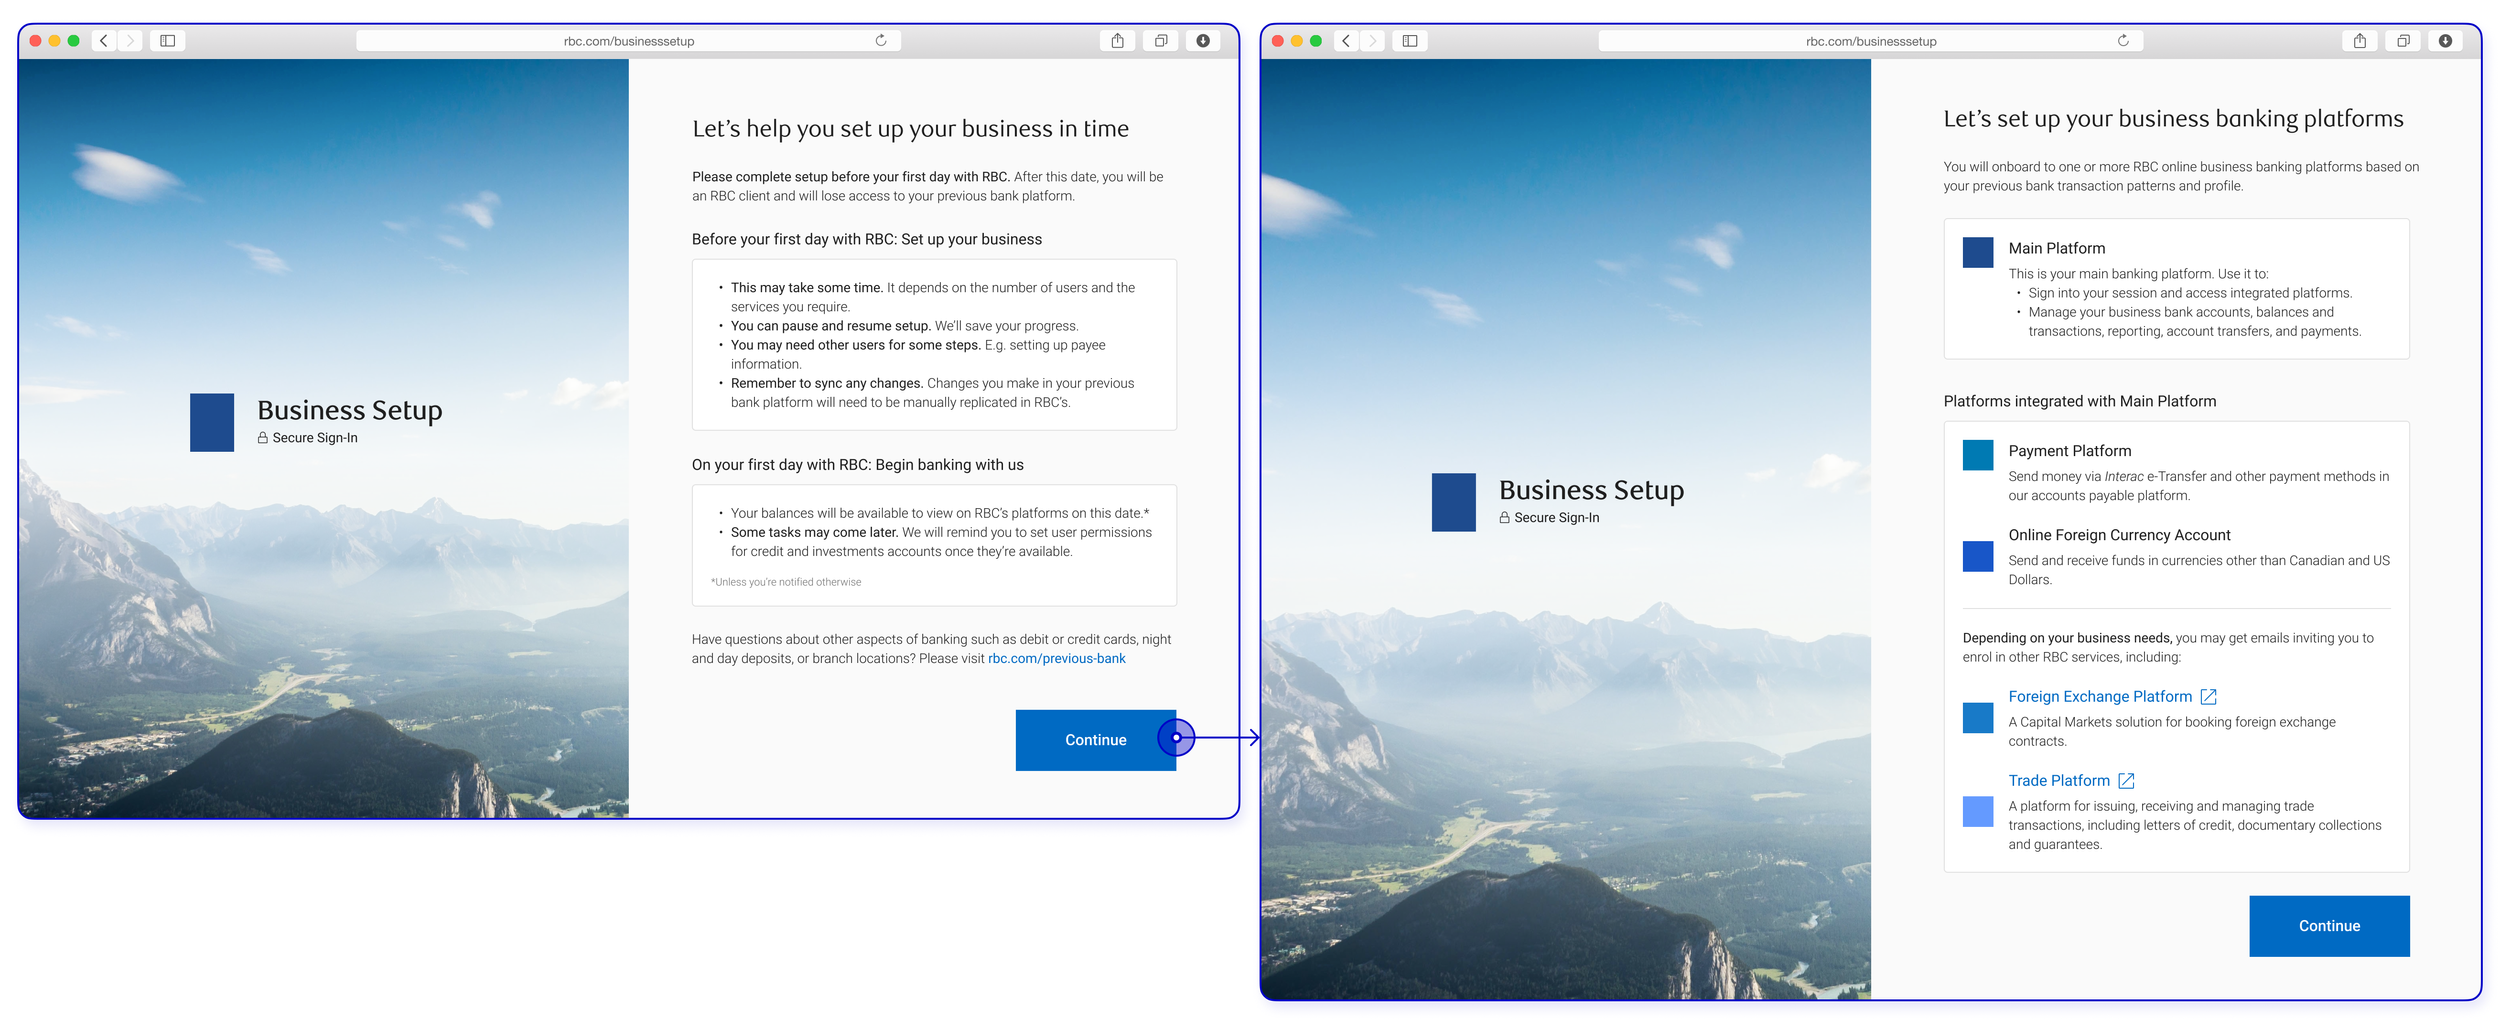Click the 'Online Foreign Currency Account' heading text
Screen dimensions: 2500x1024
click(2119, 535)
